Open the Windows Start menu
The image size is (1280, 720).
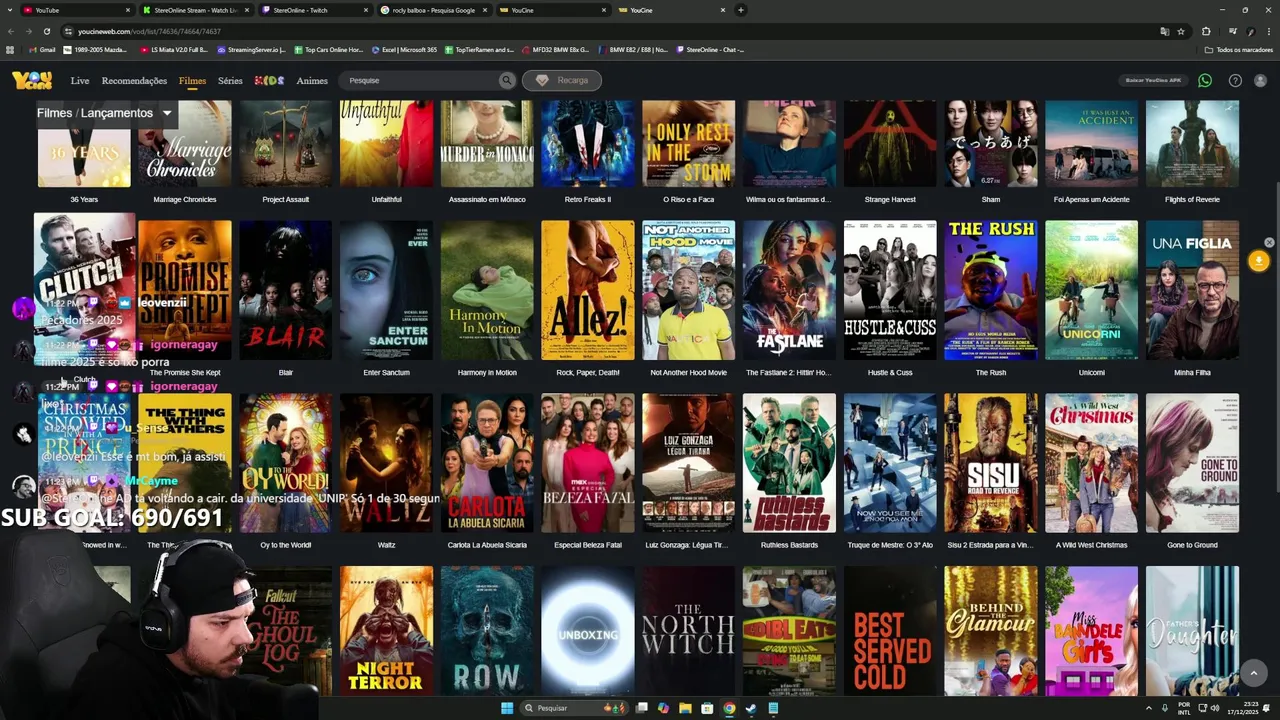[x=507, y=708]
